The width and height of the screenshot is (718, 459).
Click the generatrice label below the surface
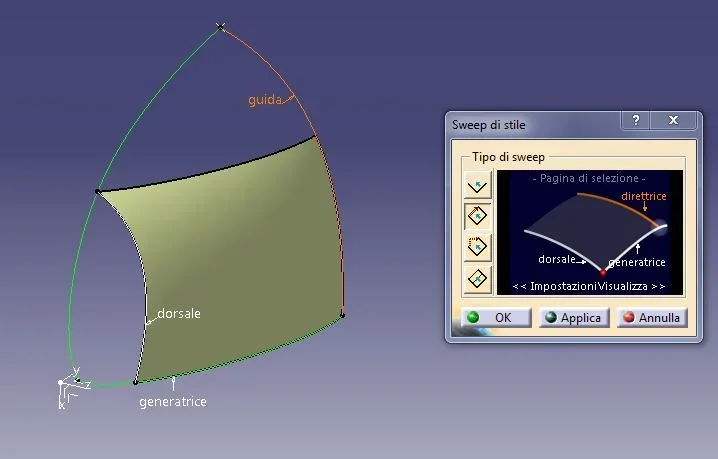click(x=173, y=401)
